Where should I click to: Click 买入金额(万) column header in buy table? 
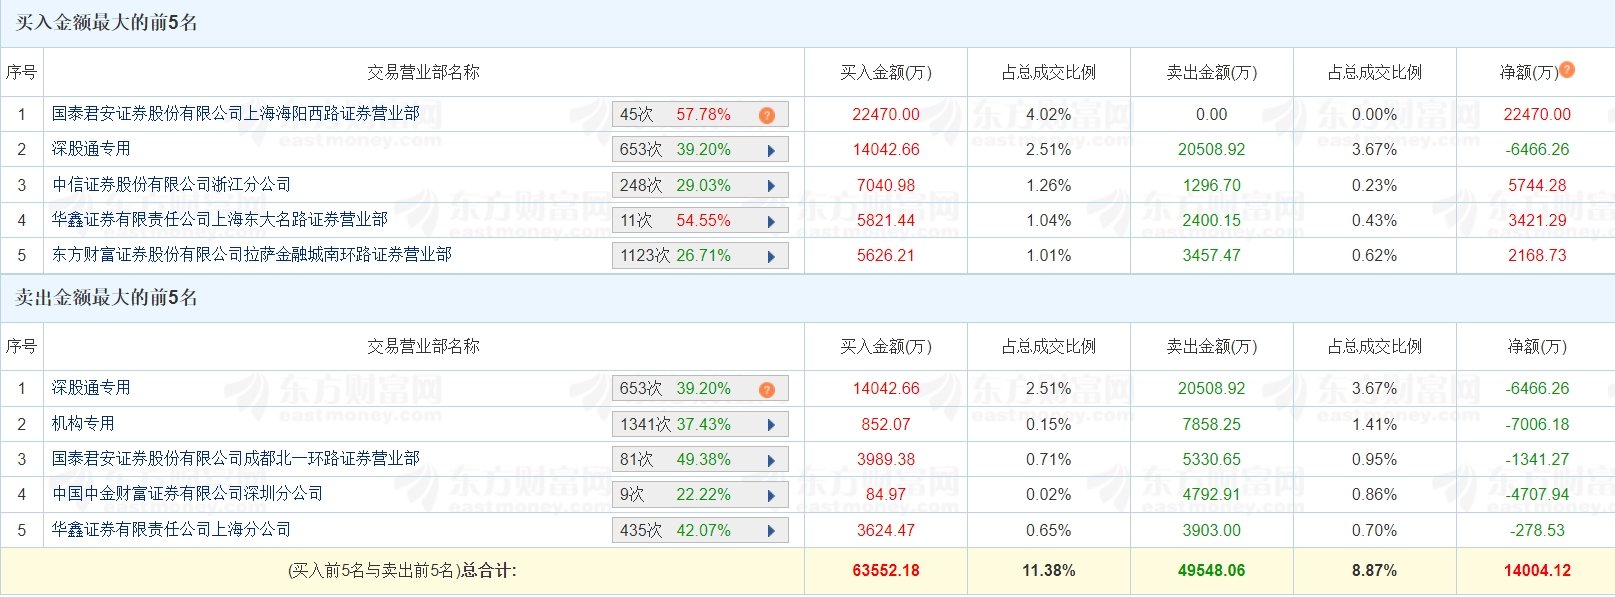click(886, 72)
